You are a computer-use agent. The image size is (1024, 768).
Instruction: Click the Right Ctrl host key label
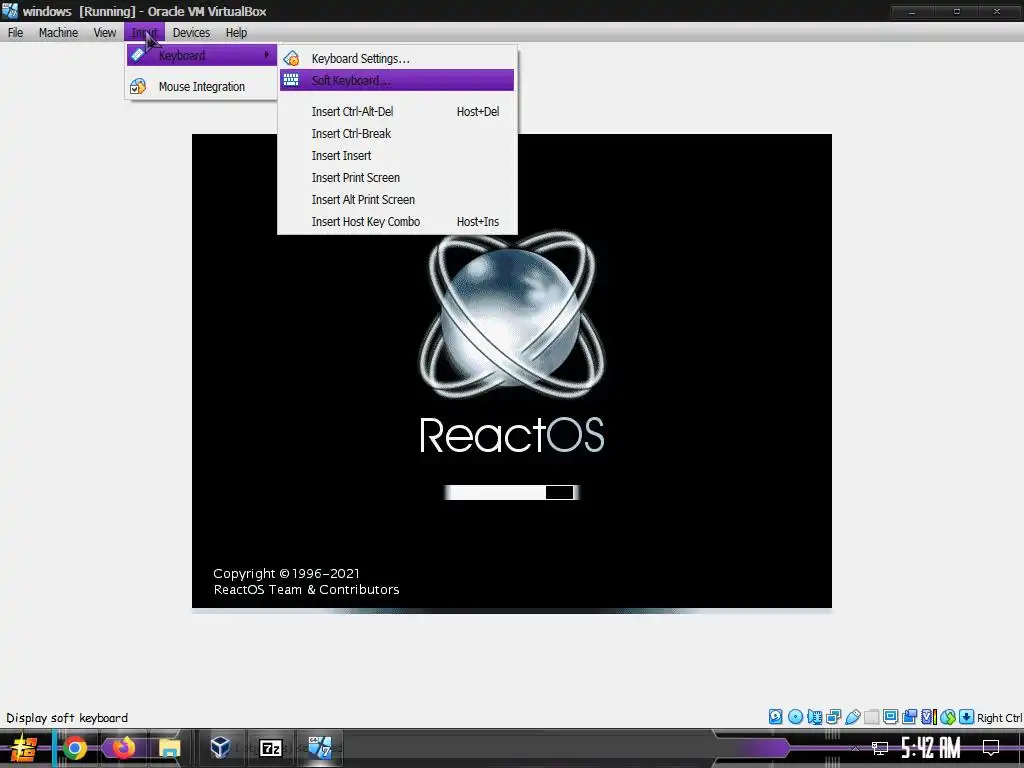click(999, 718)
